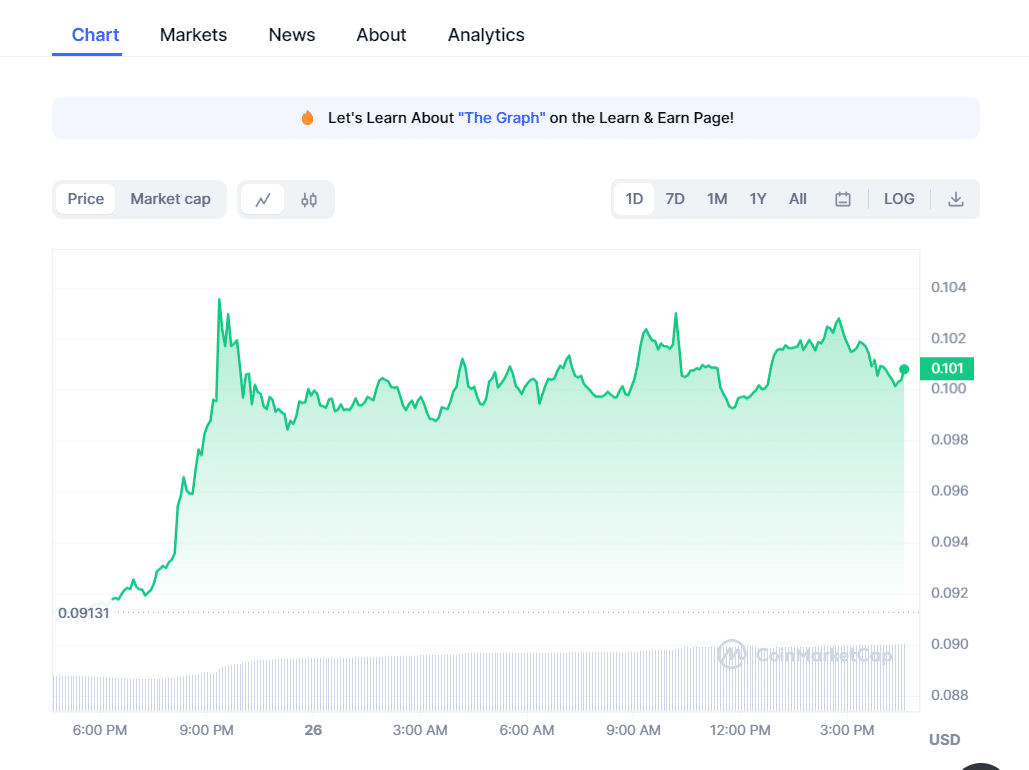Screen dimensions: 1029x770
Task: Open the Markets tab
Action: coord(193,35)
